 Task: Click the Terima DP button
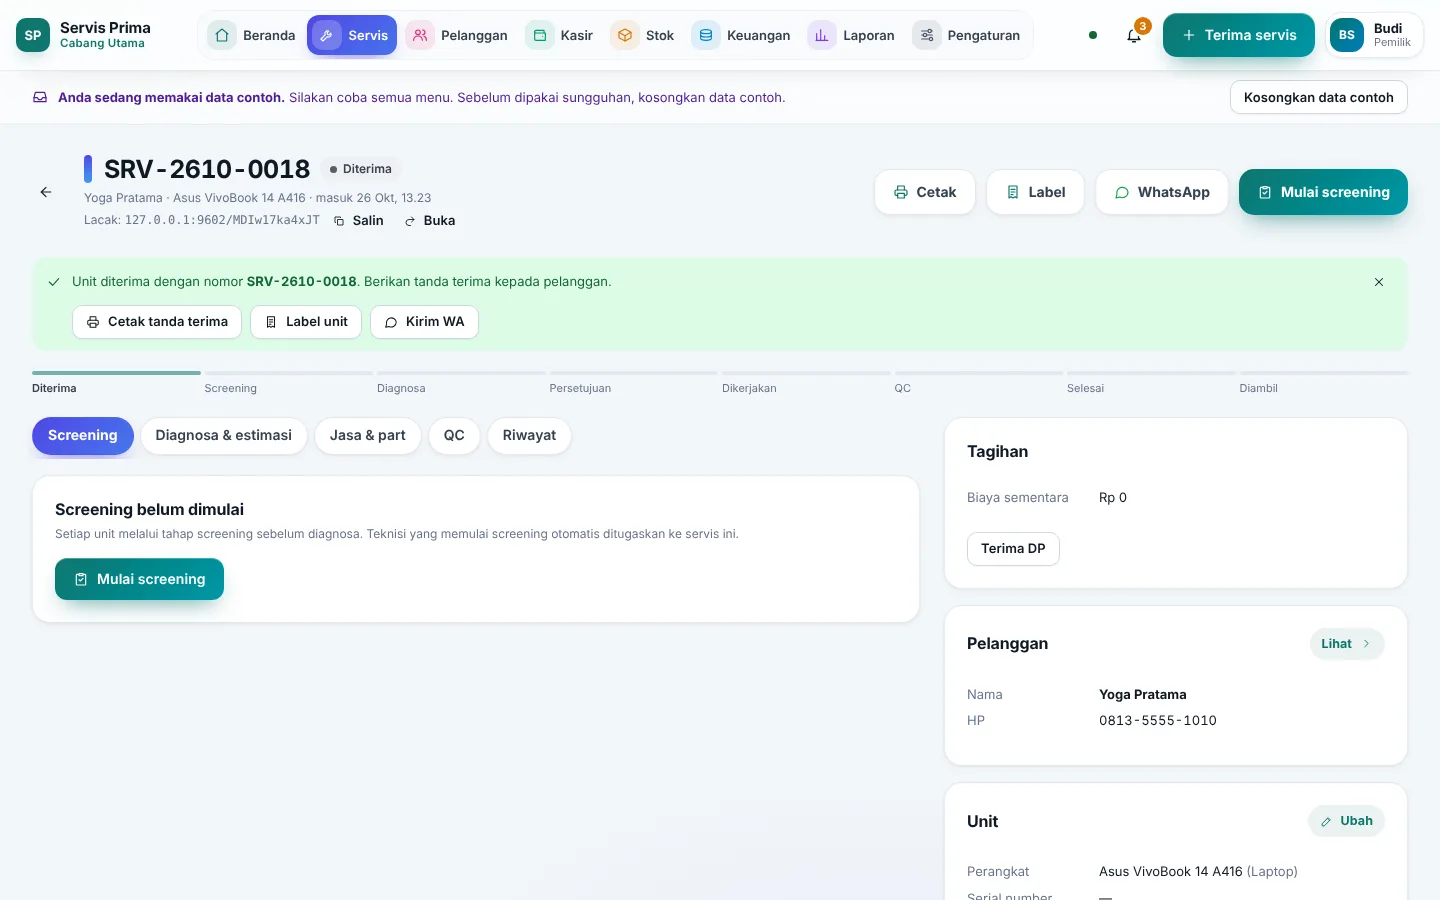[1013, 549]
